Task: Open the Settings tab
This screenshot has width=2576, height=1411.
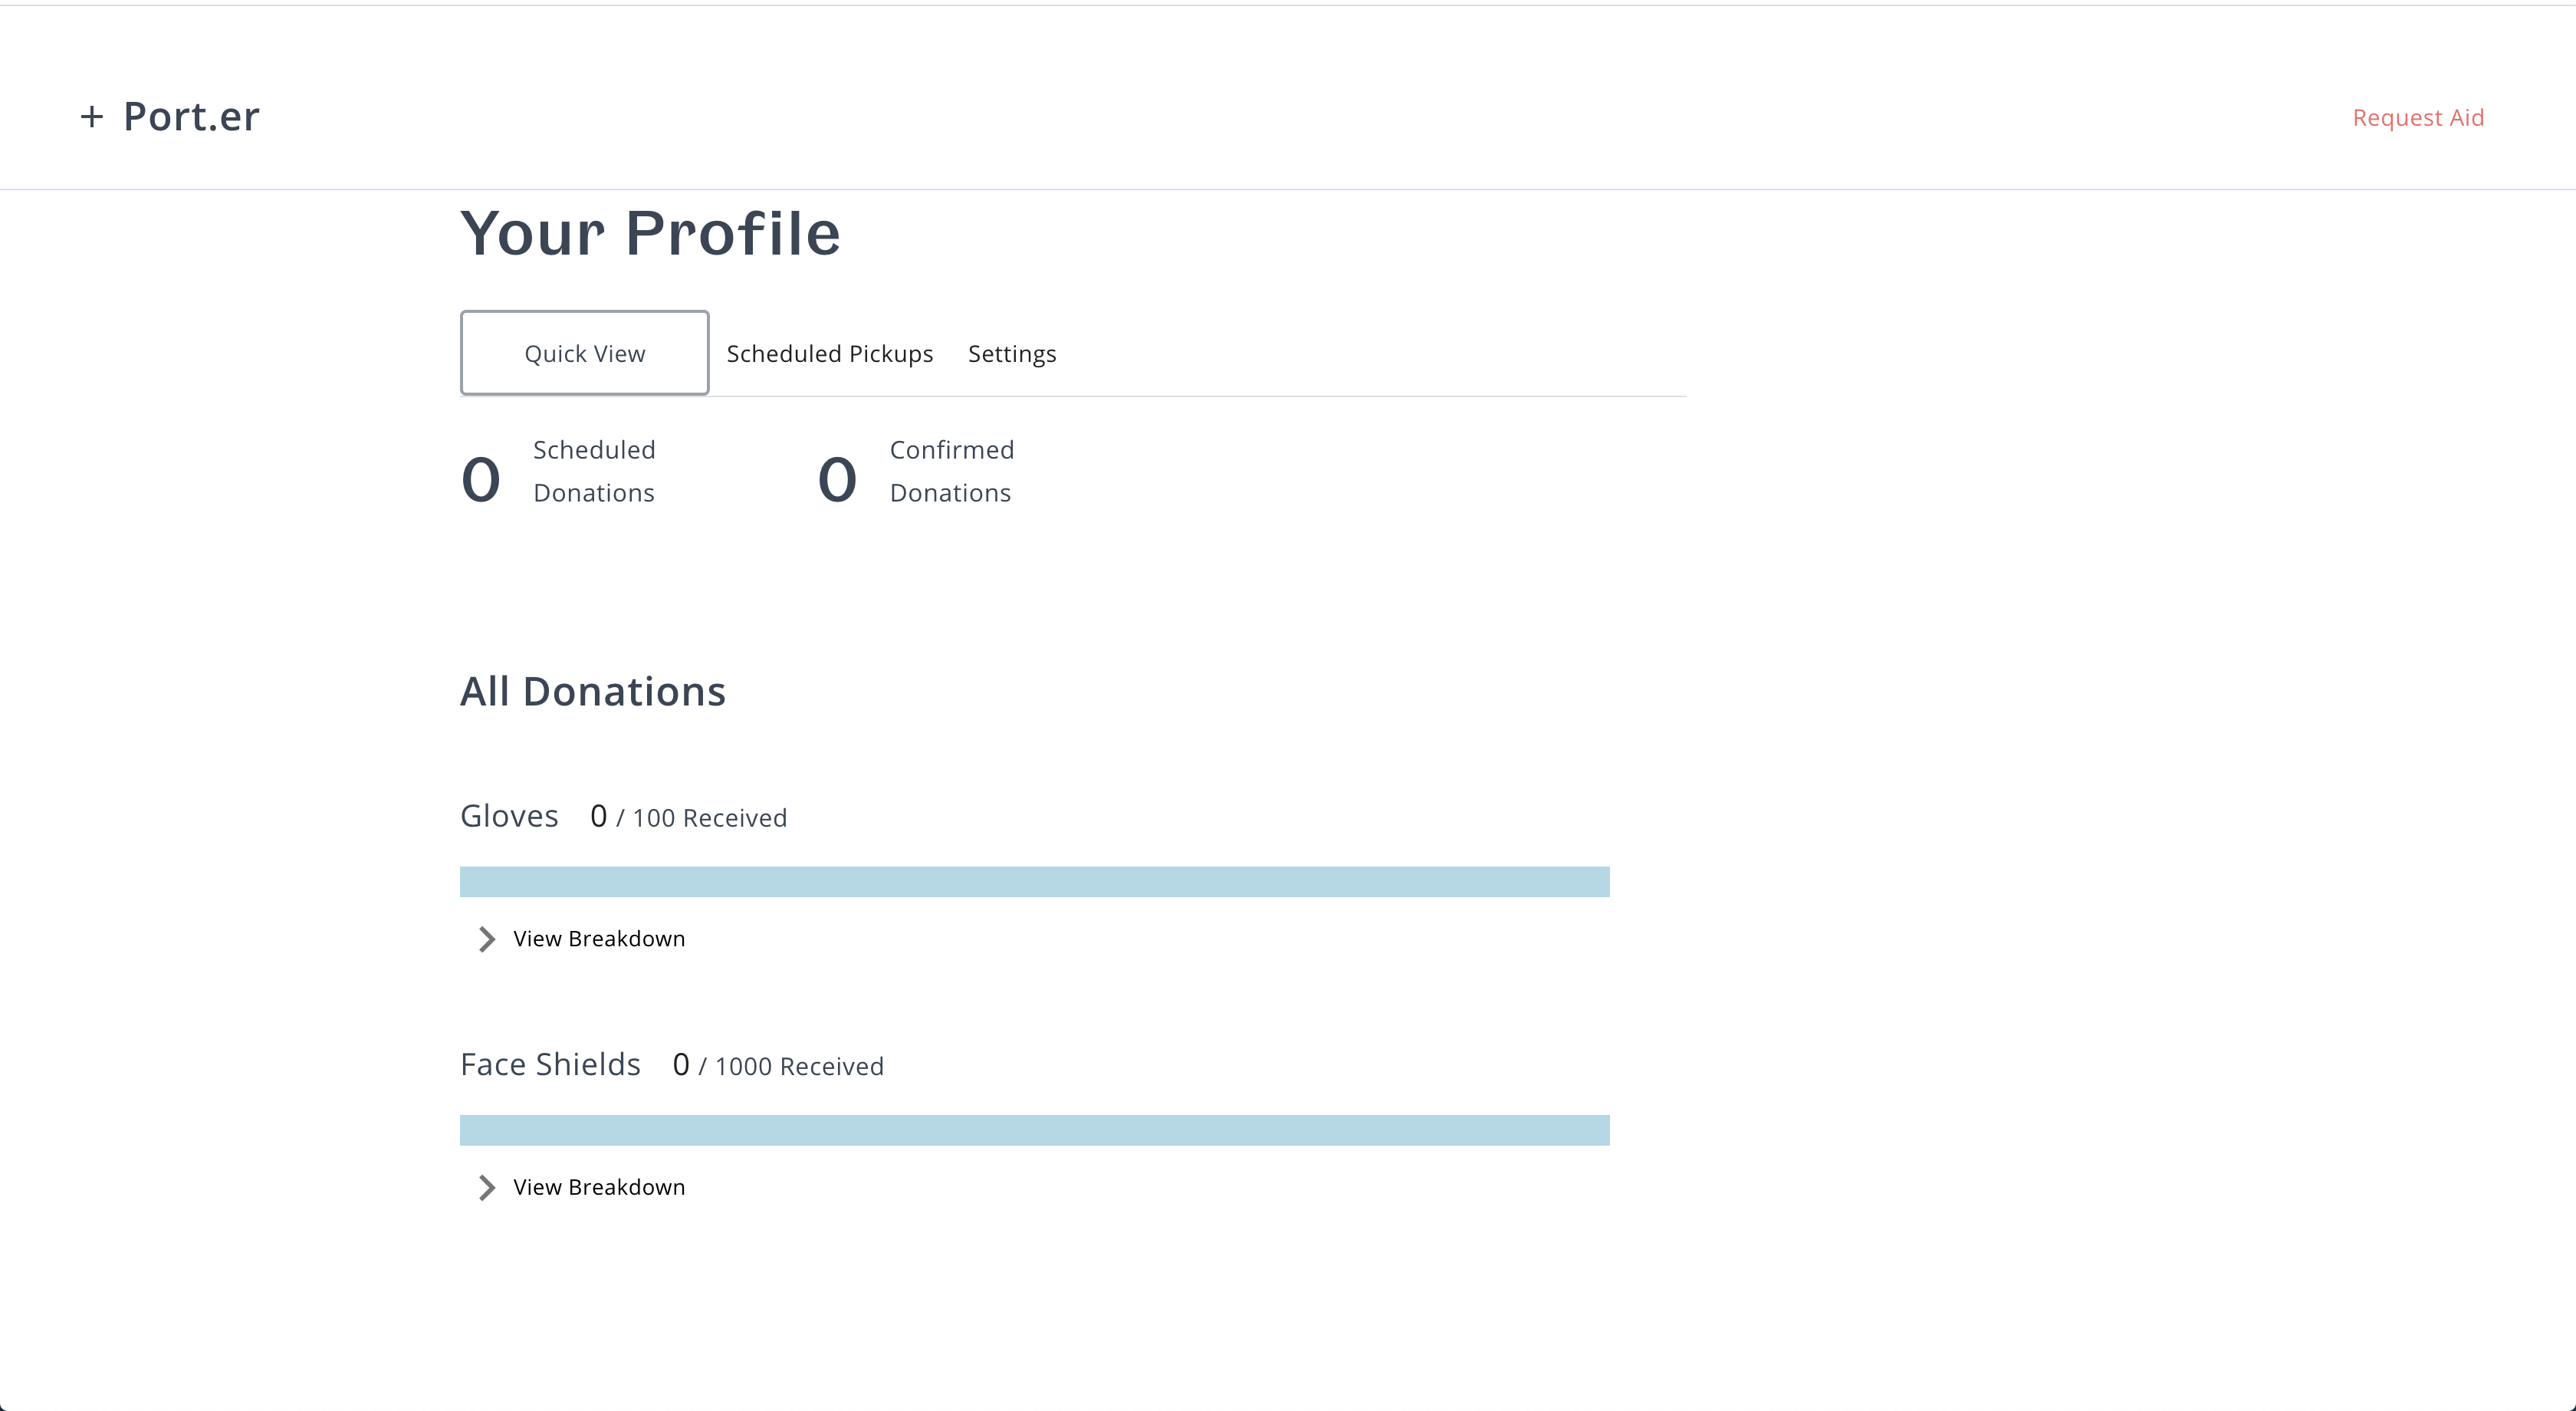Action: [1011, 354]
